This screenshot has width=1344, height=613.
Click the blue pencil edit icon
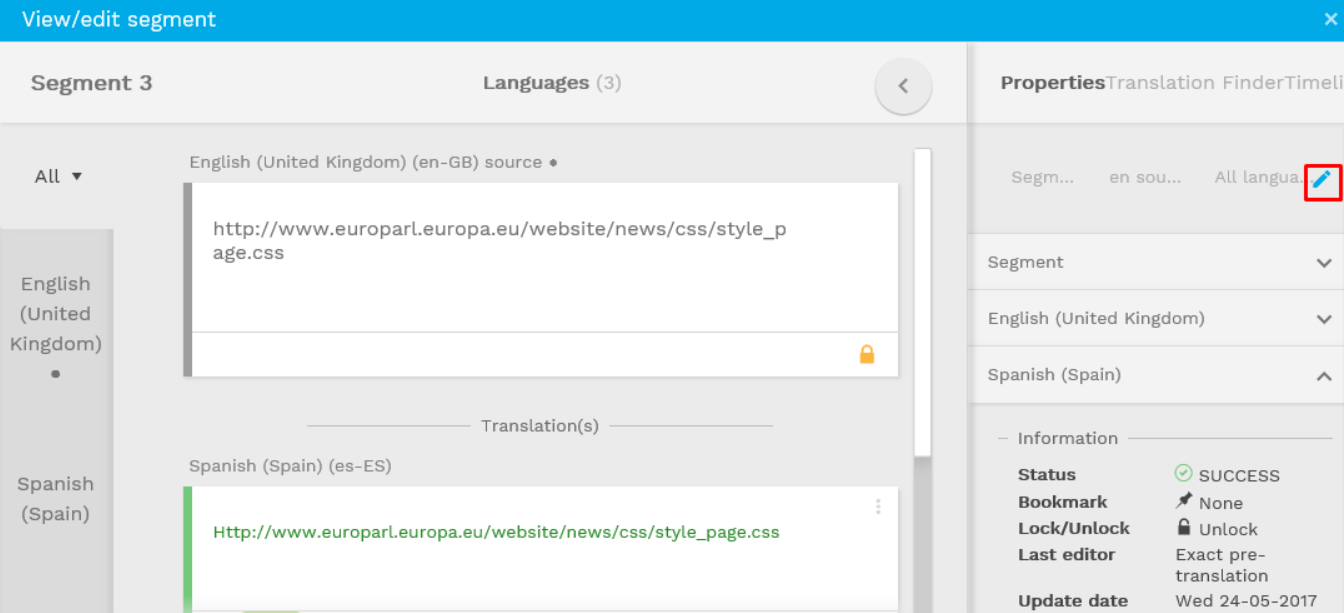pos(1322,179)
